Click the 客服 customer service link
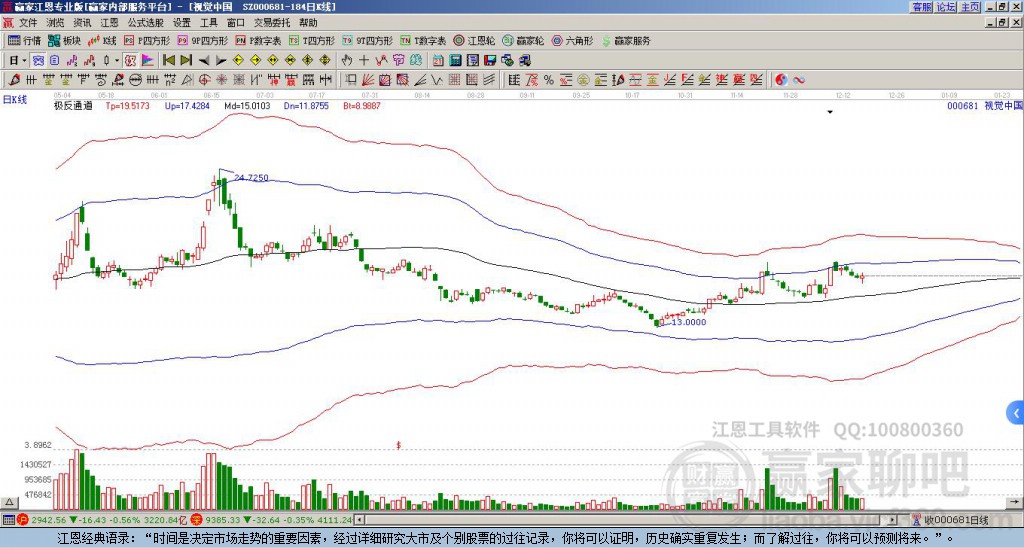Image resolution: width=1024 pixels, height=548 pixels. pos(922,7)
